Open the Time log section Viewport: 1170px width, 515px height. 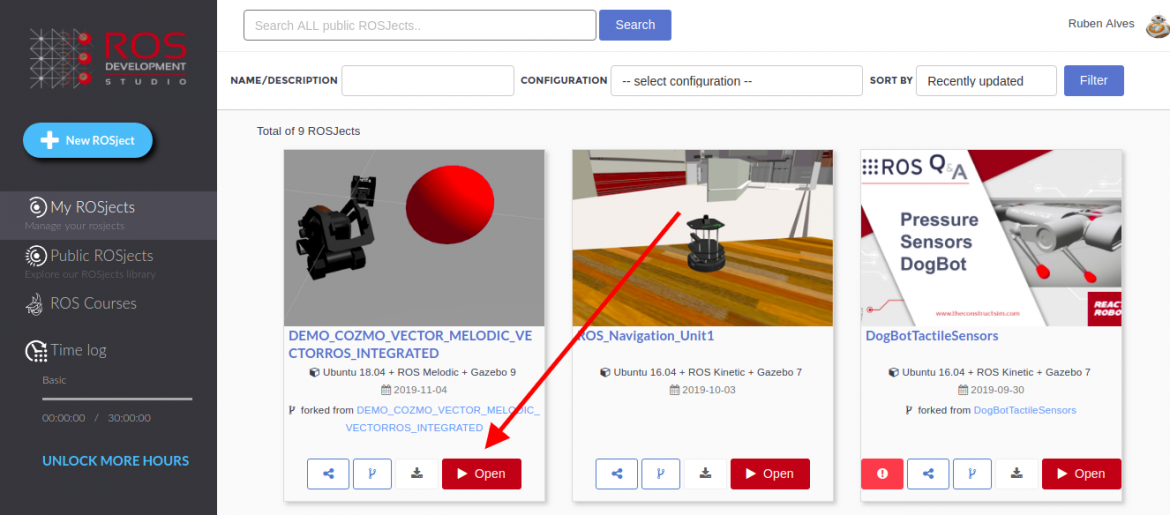coord(66,350)
